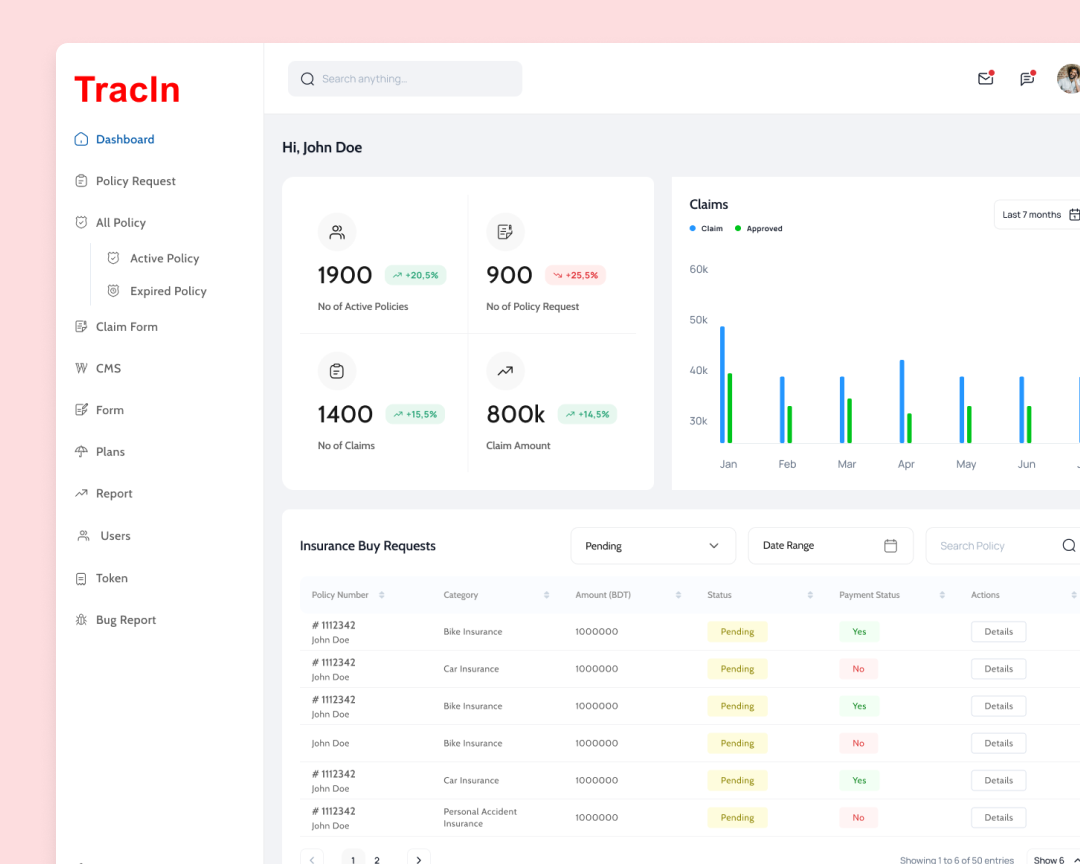
Task: Click the +20,5% growth badge
Action: coord(415,275)
